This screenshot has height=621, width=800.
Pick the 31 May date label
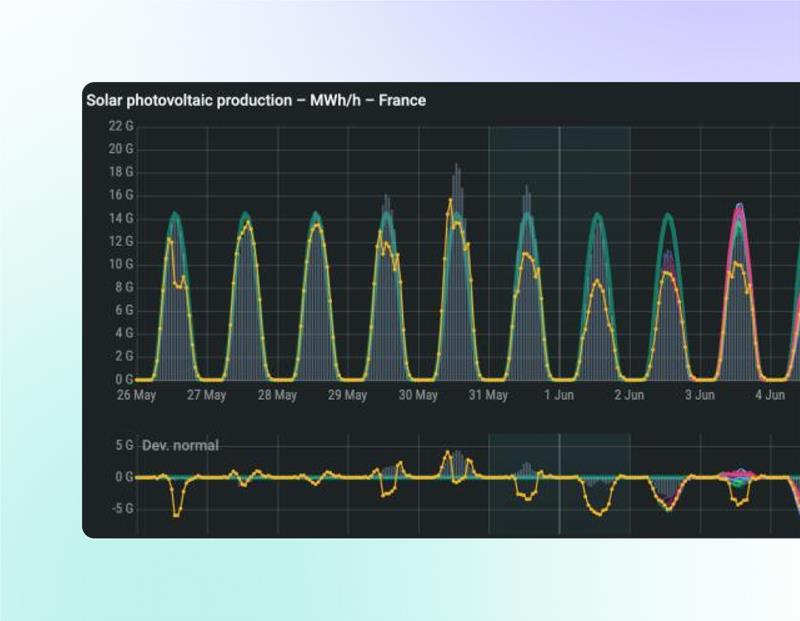488,395
